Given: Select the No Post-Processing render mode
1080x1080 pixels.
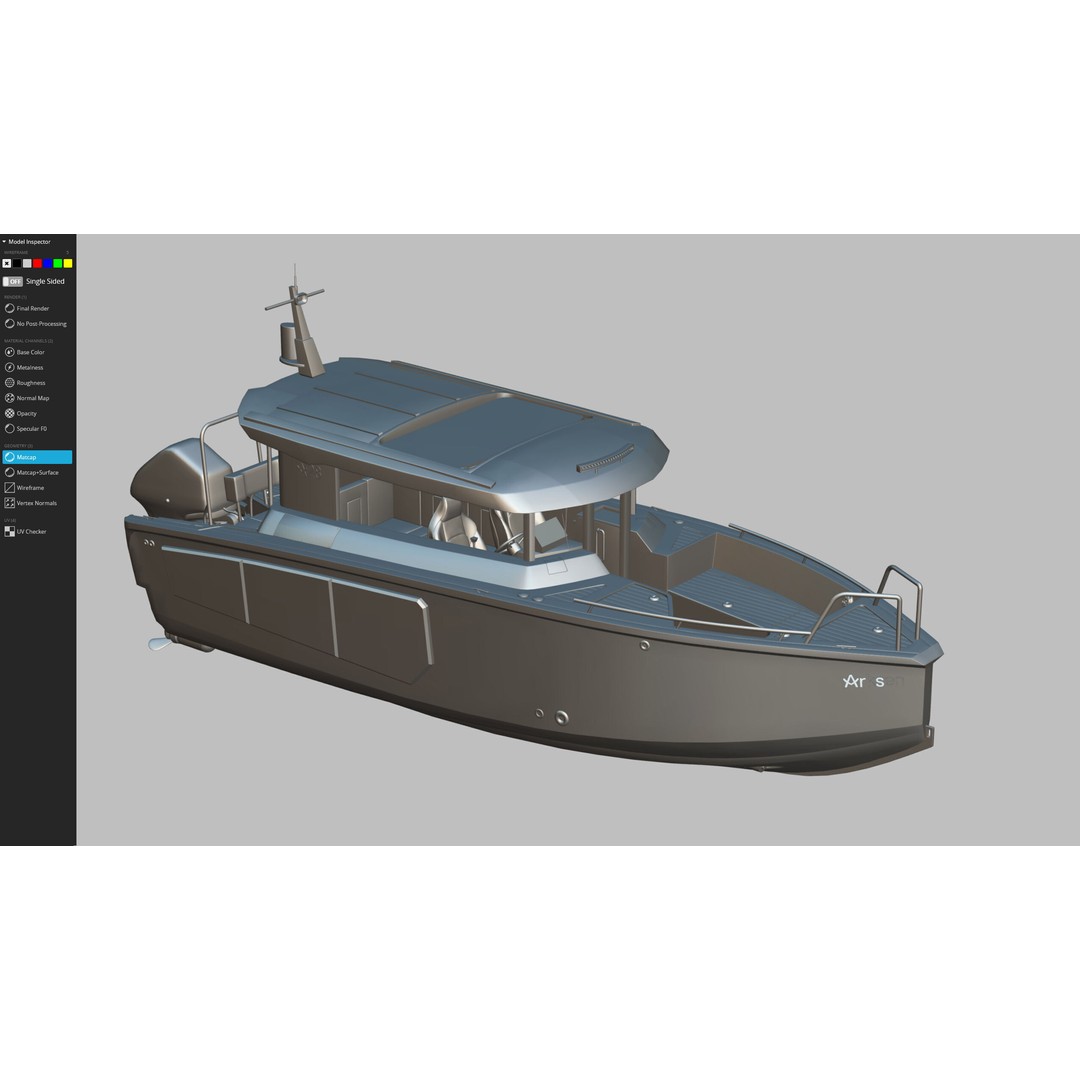Looking at the screenshot, I should coord(36,324).
